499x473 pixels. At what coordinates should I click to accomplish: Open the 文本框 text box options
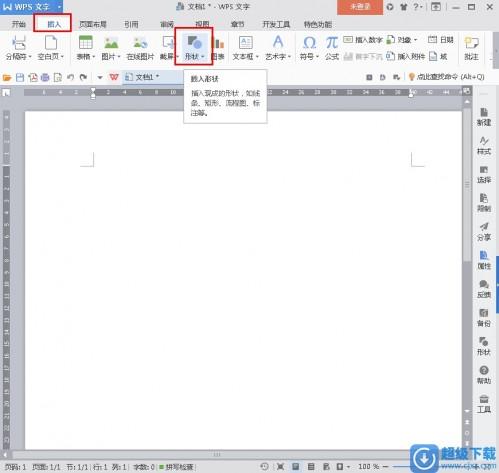pos(246,47)
